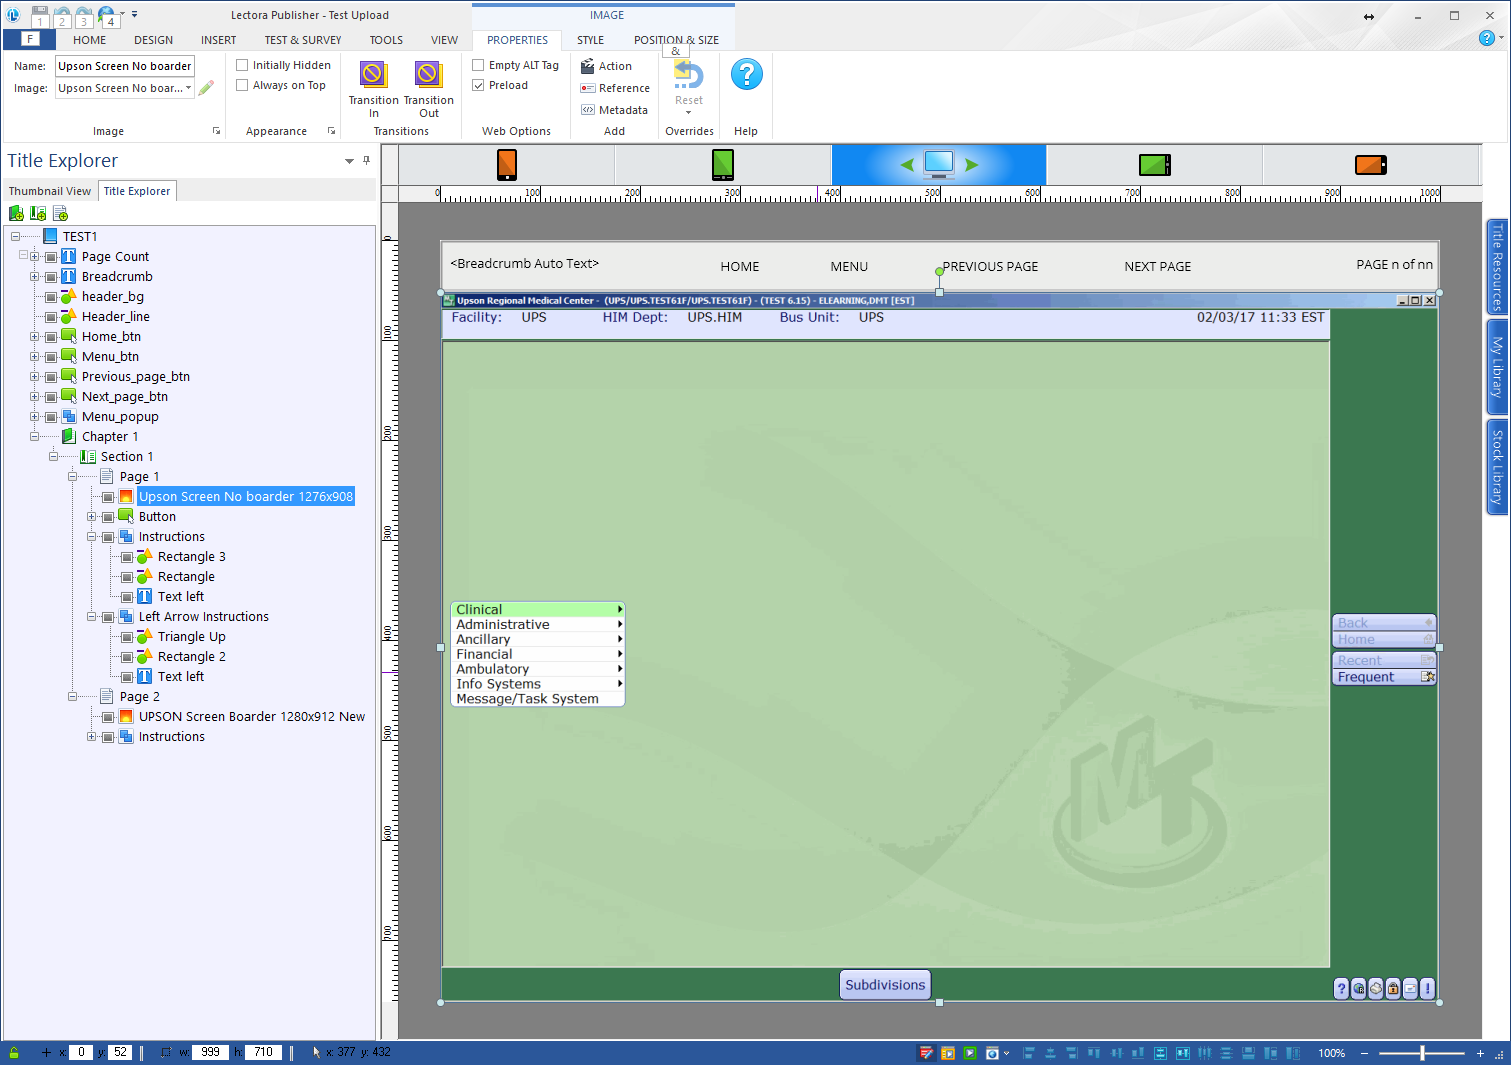Open the TEST & SURVEY tab
The image size is (1511, 1065).
[x=303, y=40]
